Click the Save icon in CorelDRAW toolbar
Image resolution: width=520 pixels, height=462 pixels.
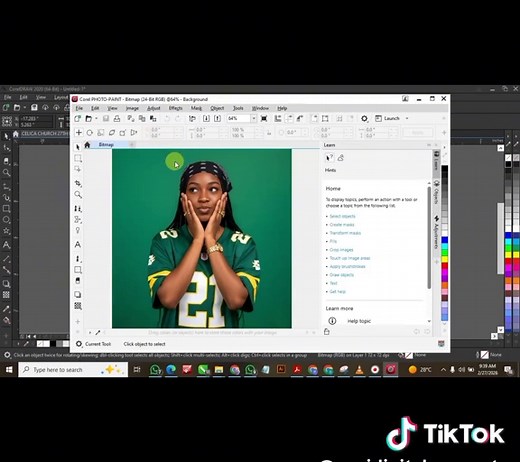click(34, 107)
